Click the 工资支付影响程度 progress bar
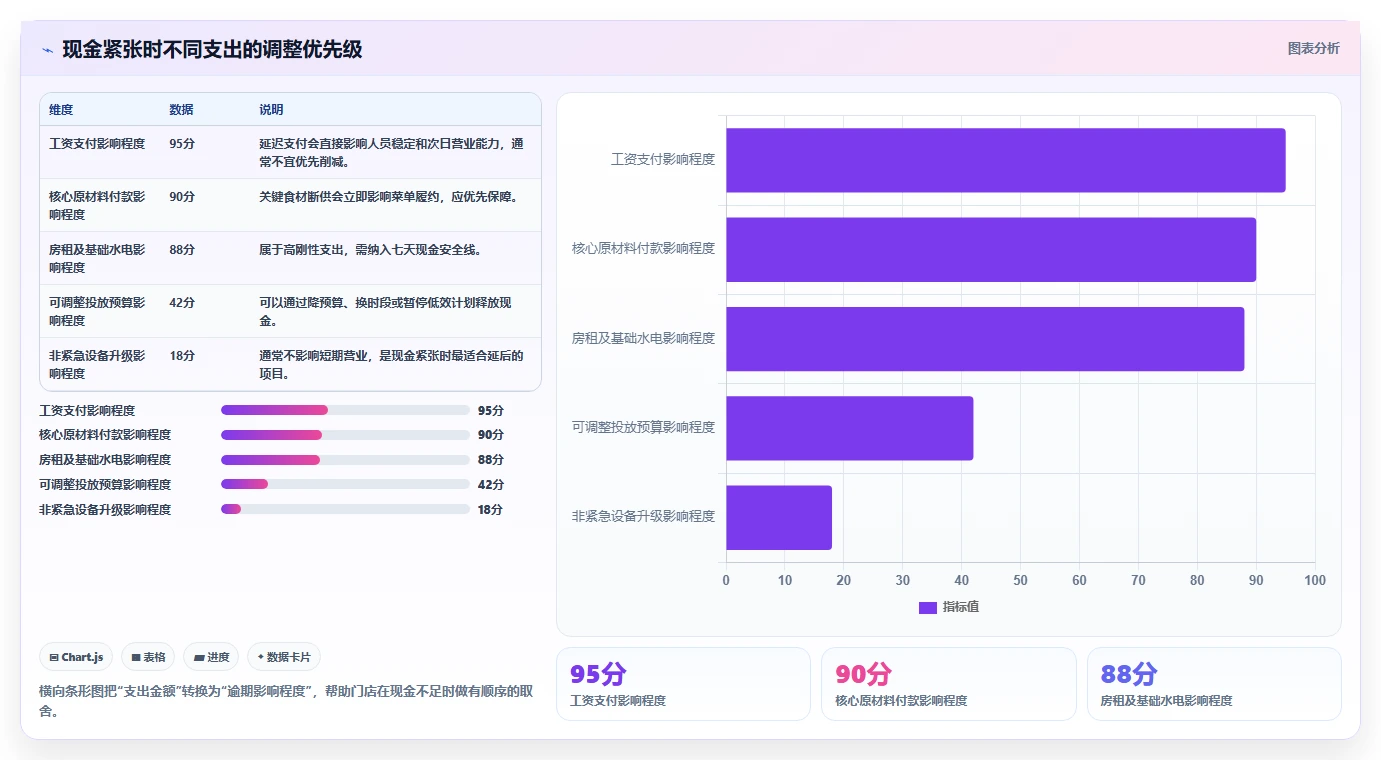 345,410
